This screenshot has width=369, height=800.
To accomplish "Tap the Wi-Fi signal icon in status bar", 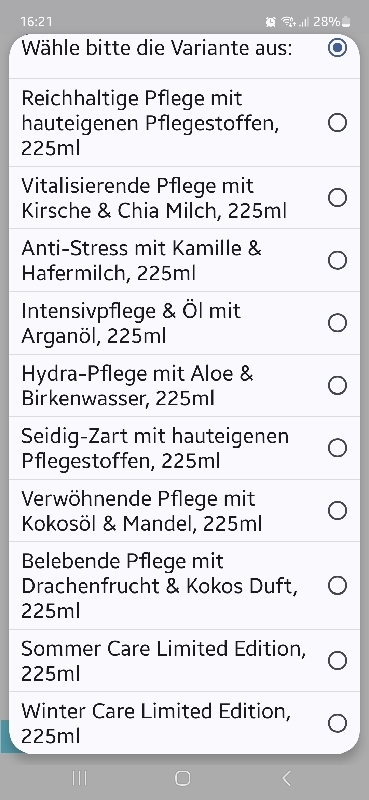I will coord(289,21).
